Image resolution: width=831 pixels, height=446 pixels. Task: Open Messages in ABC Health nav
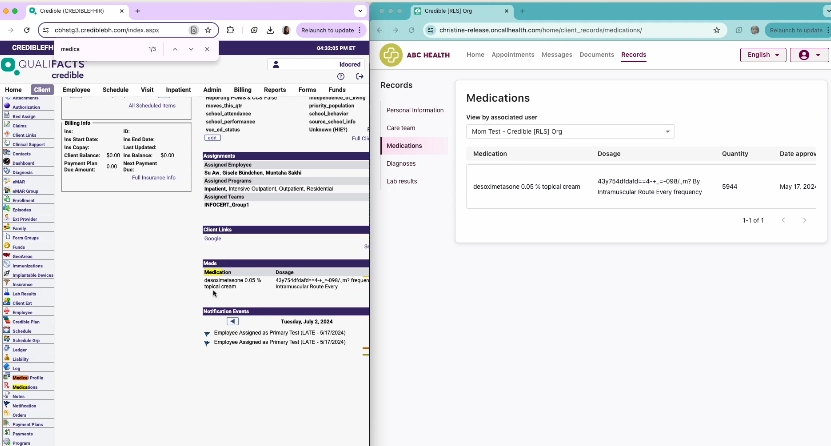pos(556,55)
